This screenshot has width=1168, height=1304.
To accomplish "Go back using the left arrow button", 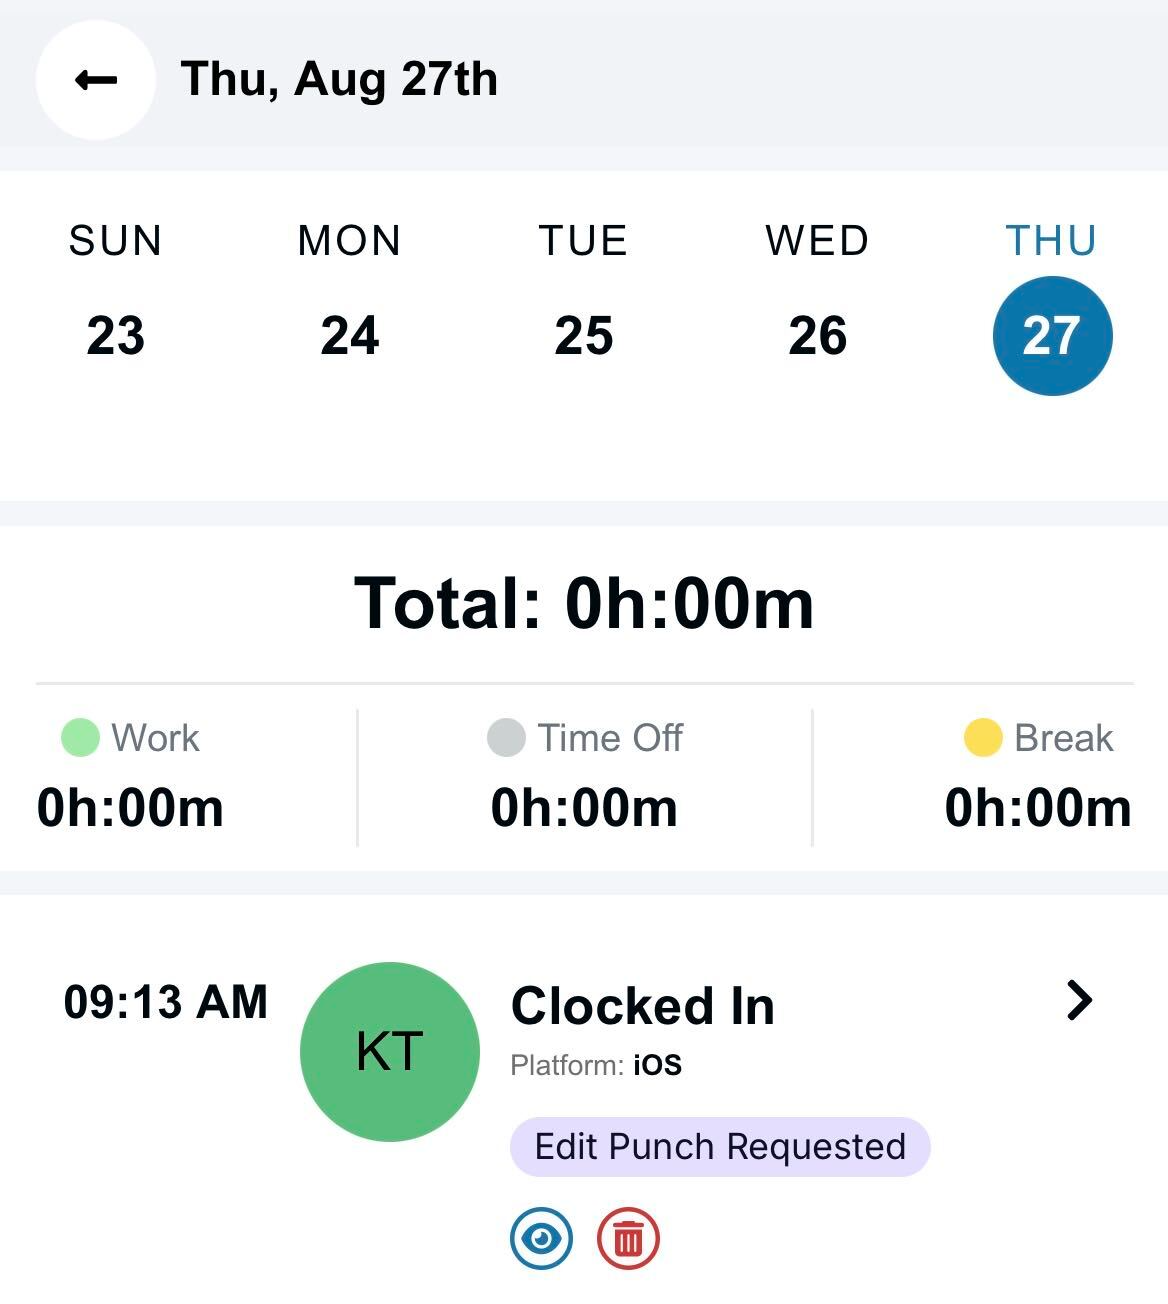I will (96, 80).
